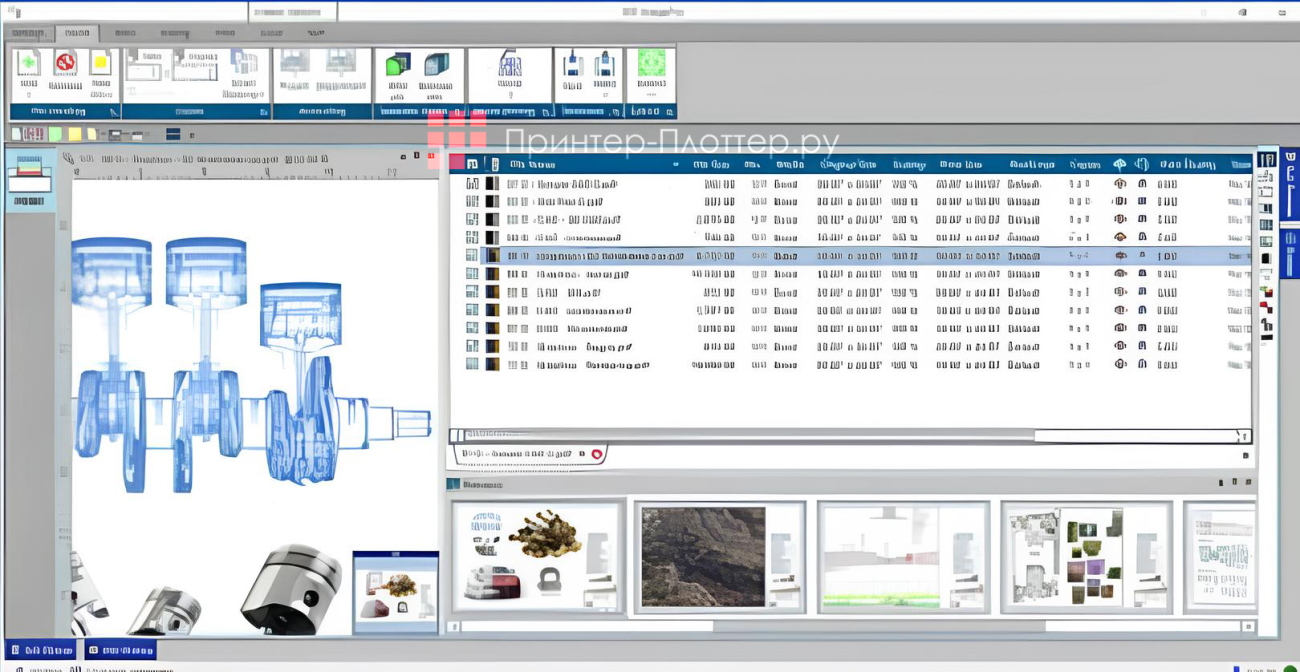
Task: Switch to the third ribbon tab
Action: (125, 33)
